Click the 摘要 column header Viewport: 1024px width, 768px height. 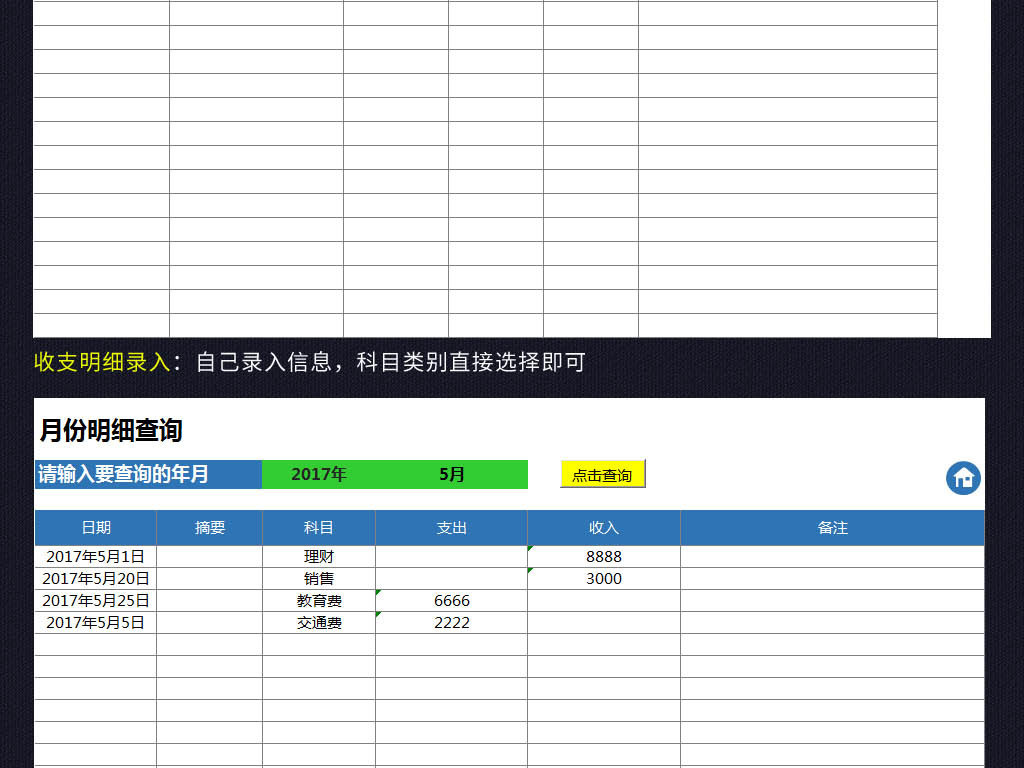point(210,528)
